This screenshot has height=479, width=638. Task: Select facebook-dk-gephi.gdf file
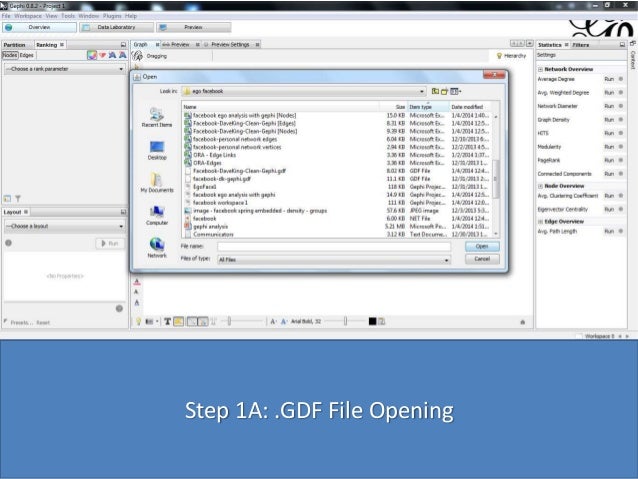pos(221,179)
